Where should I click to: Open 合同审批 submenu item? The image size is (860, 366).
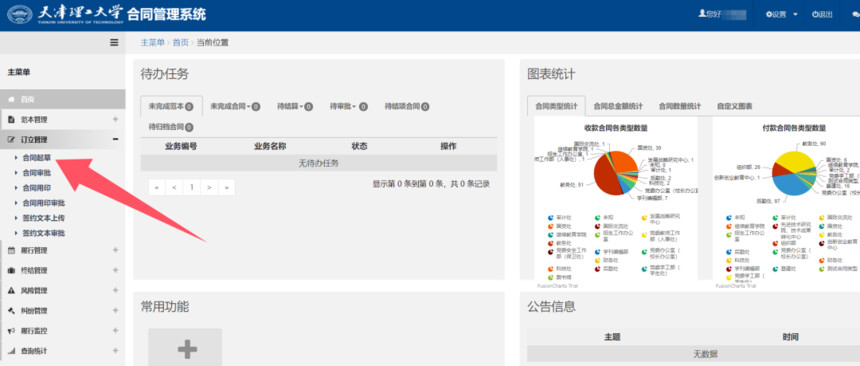pyautogui.click(x=37, y=173)
